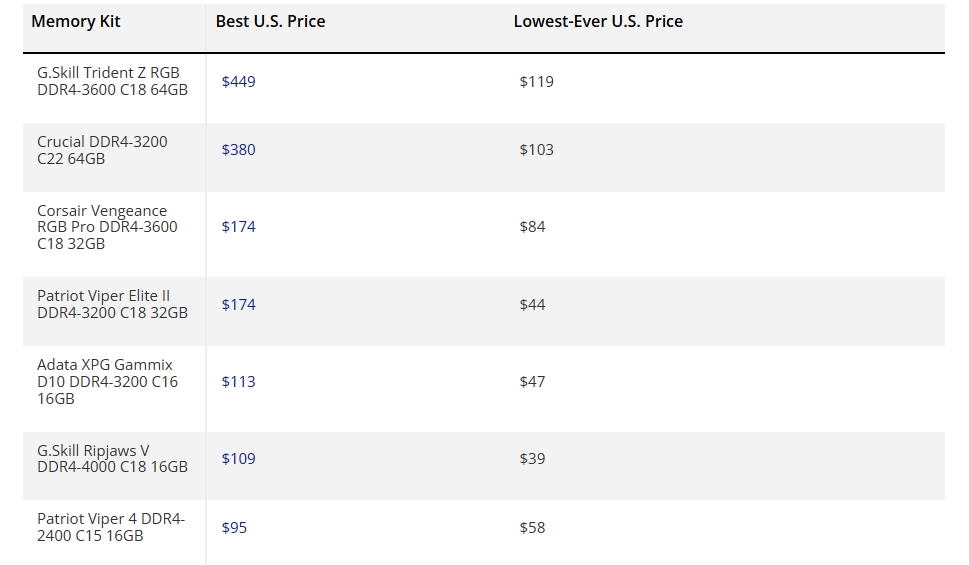Click the $95 Patriot Viper 4 price link
969x565 pixels.
(234, 528)
